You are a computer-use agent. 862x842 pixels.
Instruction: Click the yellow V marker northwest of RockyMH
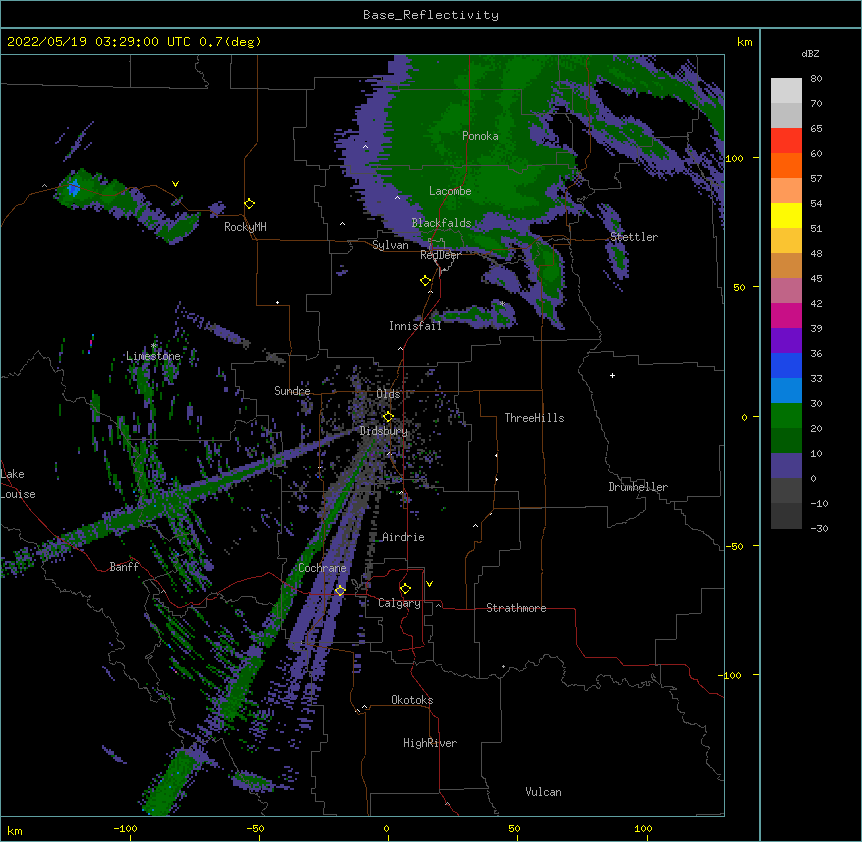click(x=175, y=184)
